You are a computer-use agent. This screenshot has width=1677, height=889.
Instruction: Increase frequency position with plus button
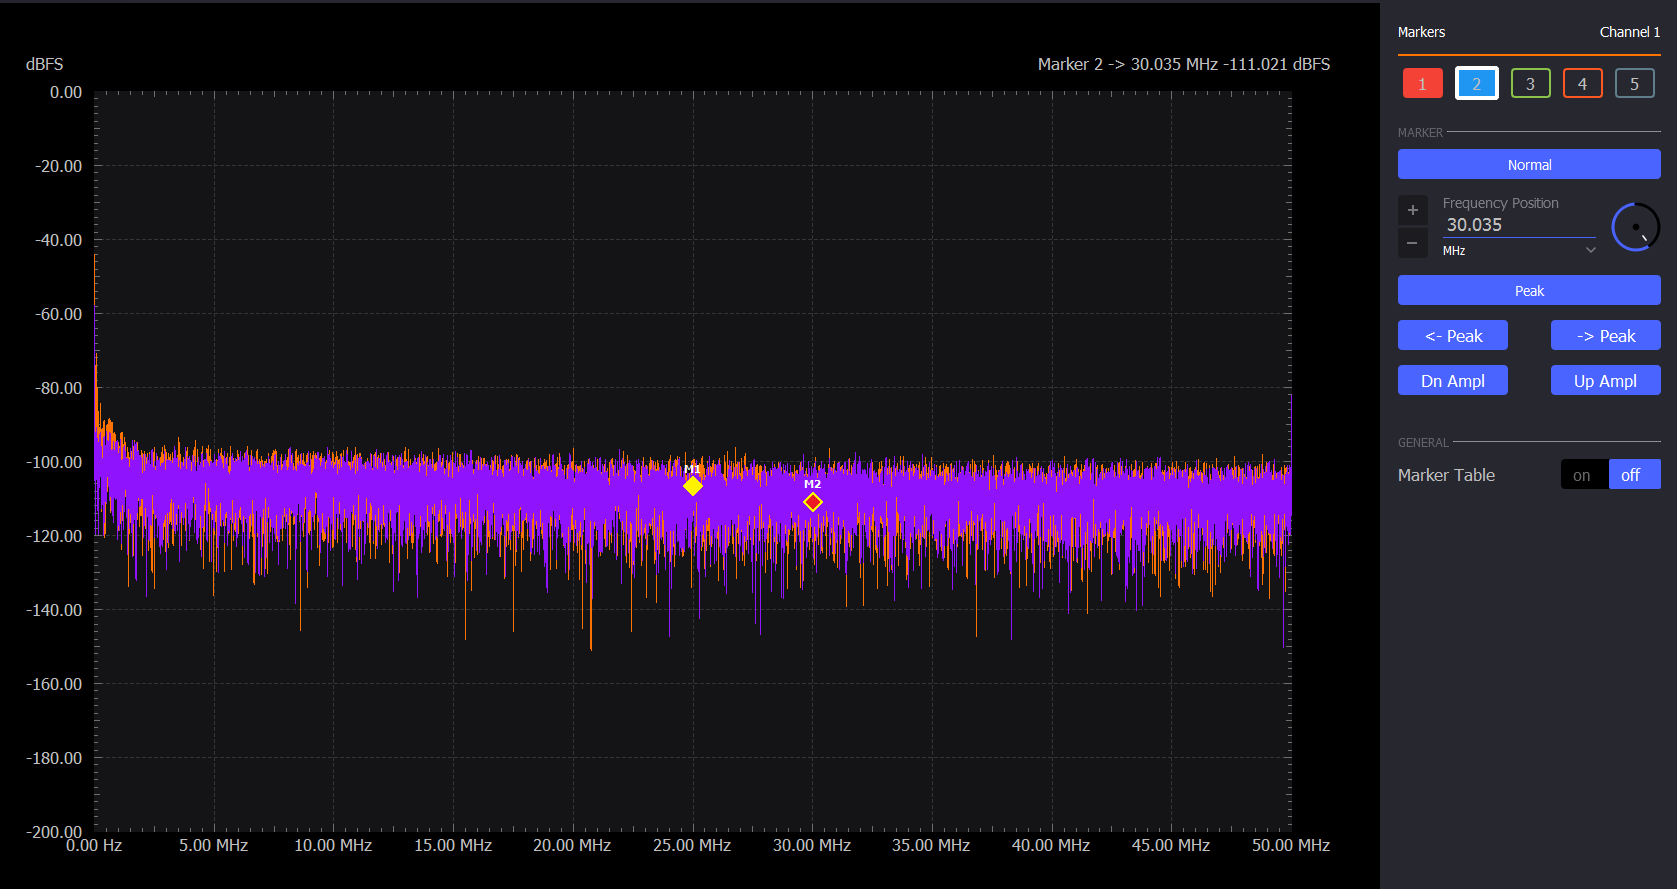click(x=1412, y=210)
